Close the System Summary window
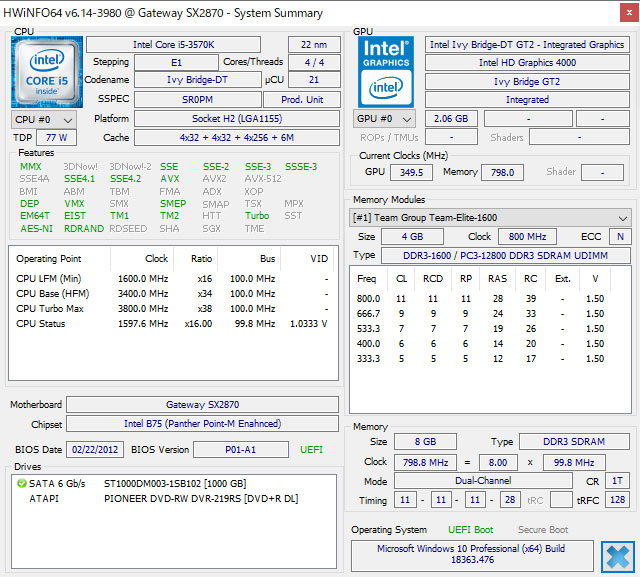This screenshot has width=640, height=577. (x=629, y=13)
